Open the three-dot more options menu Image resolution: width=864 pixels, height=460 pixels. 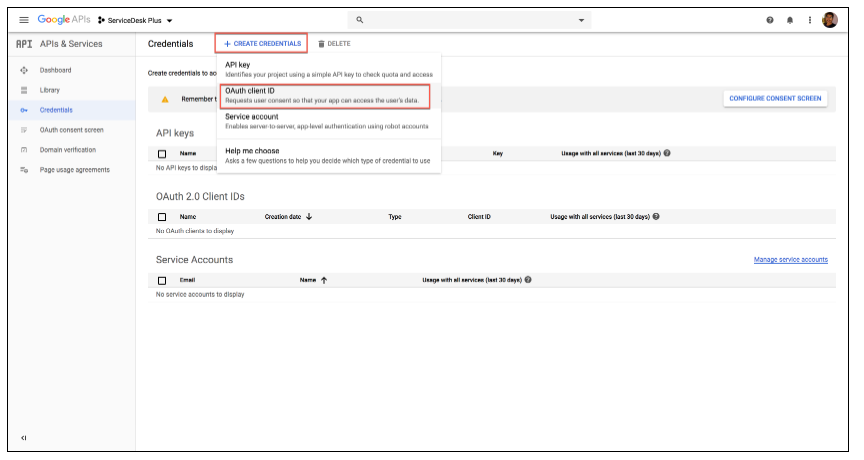(x=810, y=20)
